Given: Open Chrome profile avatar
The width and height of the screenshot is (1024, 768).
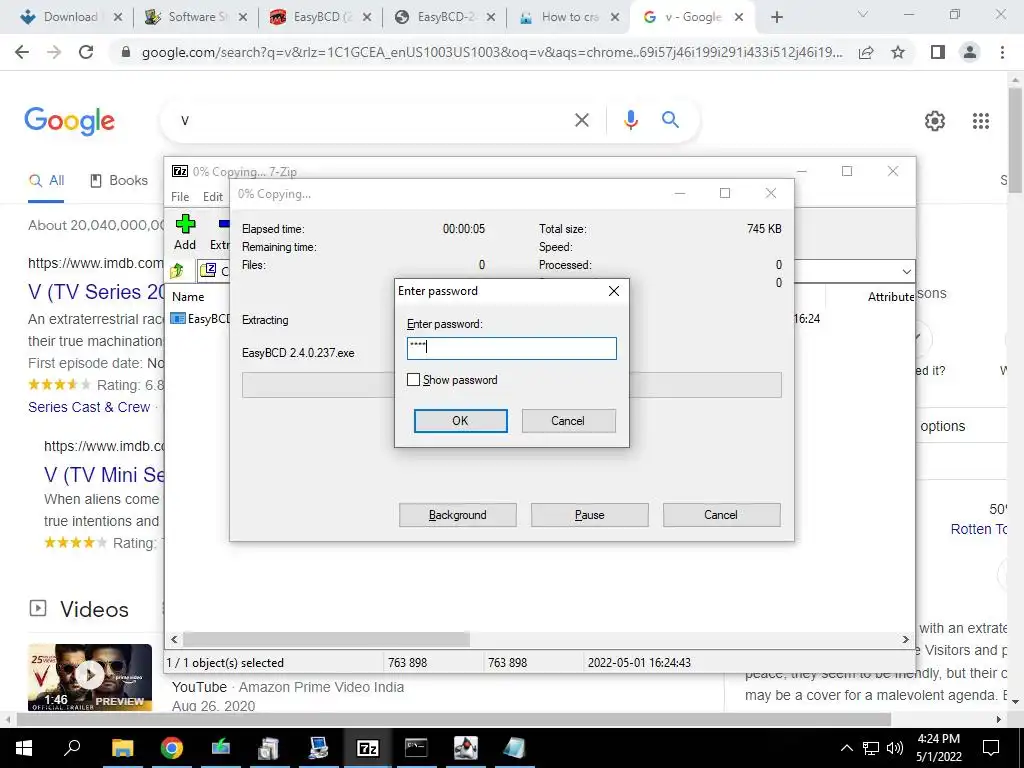Looking at the screenshot, I should tap(970, 52).
